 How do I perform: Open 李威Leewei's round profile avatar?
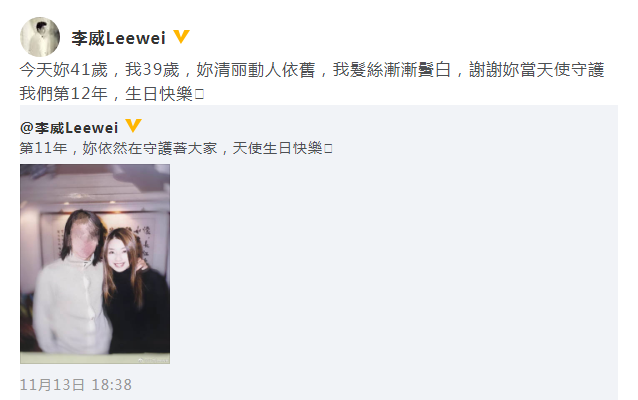pyautogui.click(x=40, y=37)
